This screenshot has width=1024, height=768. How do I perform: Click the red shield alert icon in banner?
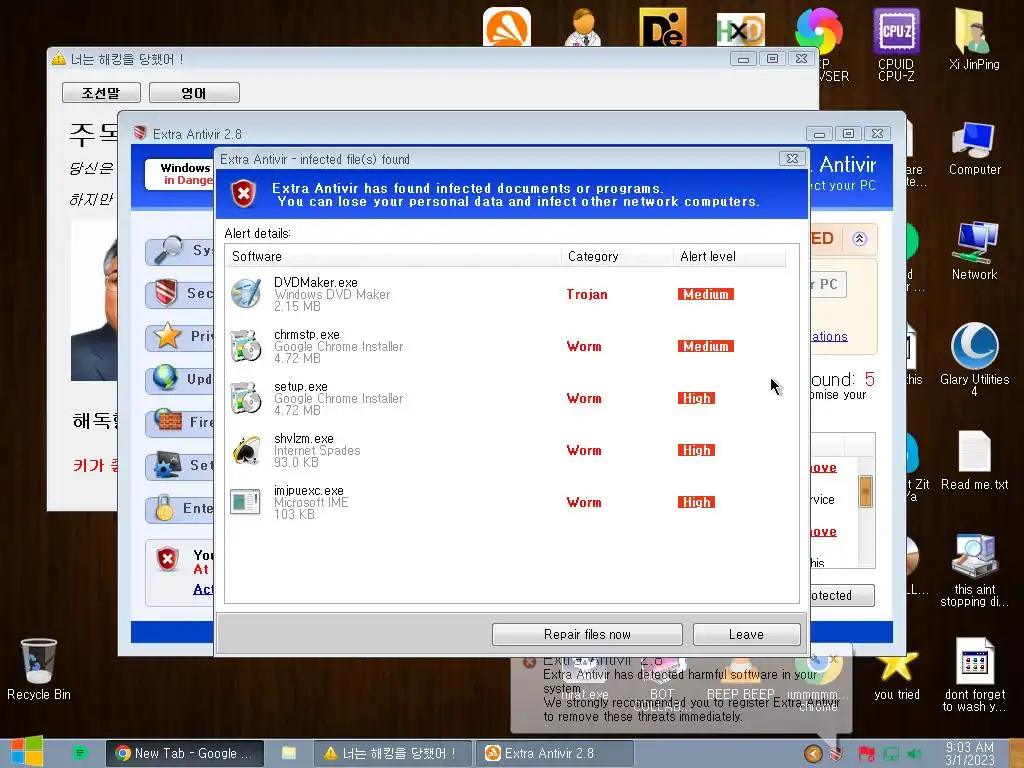pyautogui.click(x=244, y=194)
